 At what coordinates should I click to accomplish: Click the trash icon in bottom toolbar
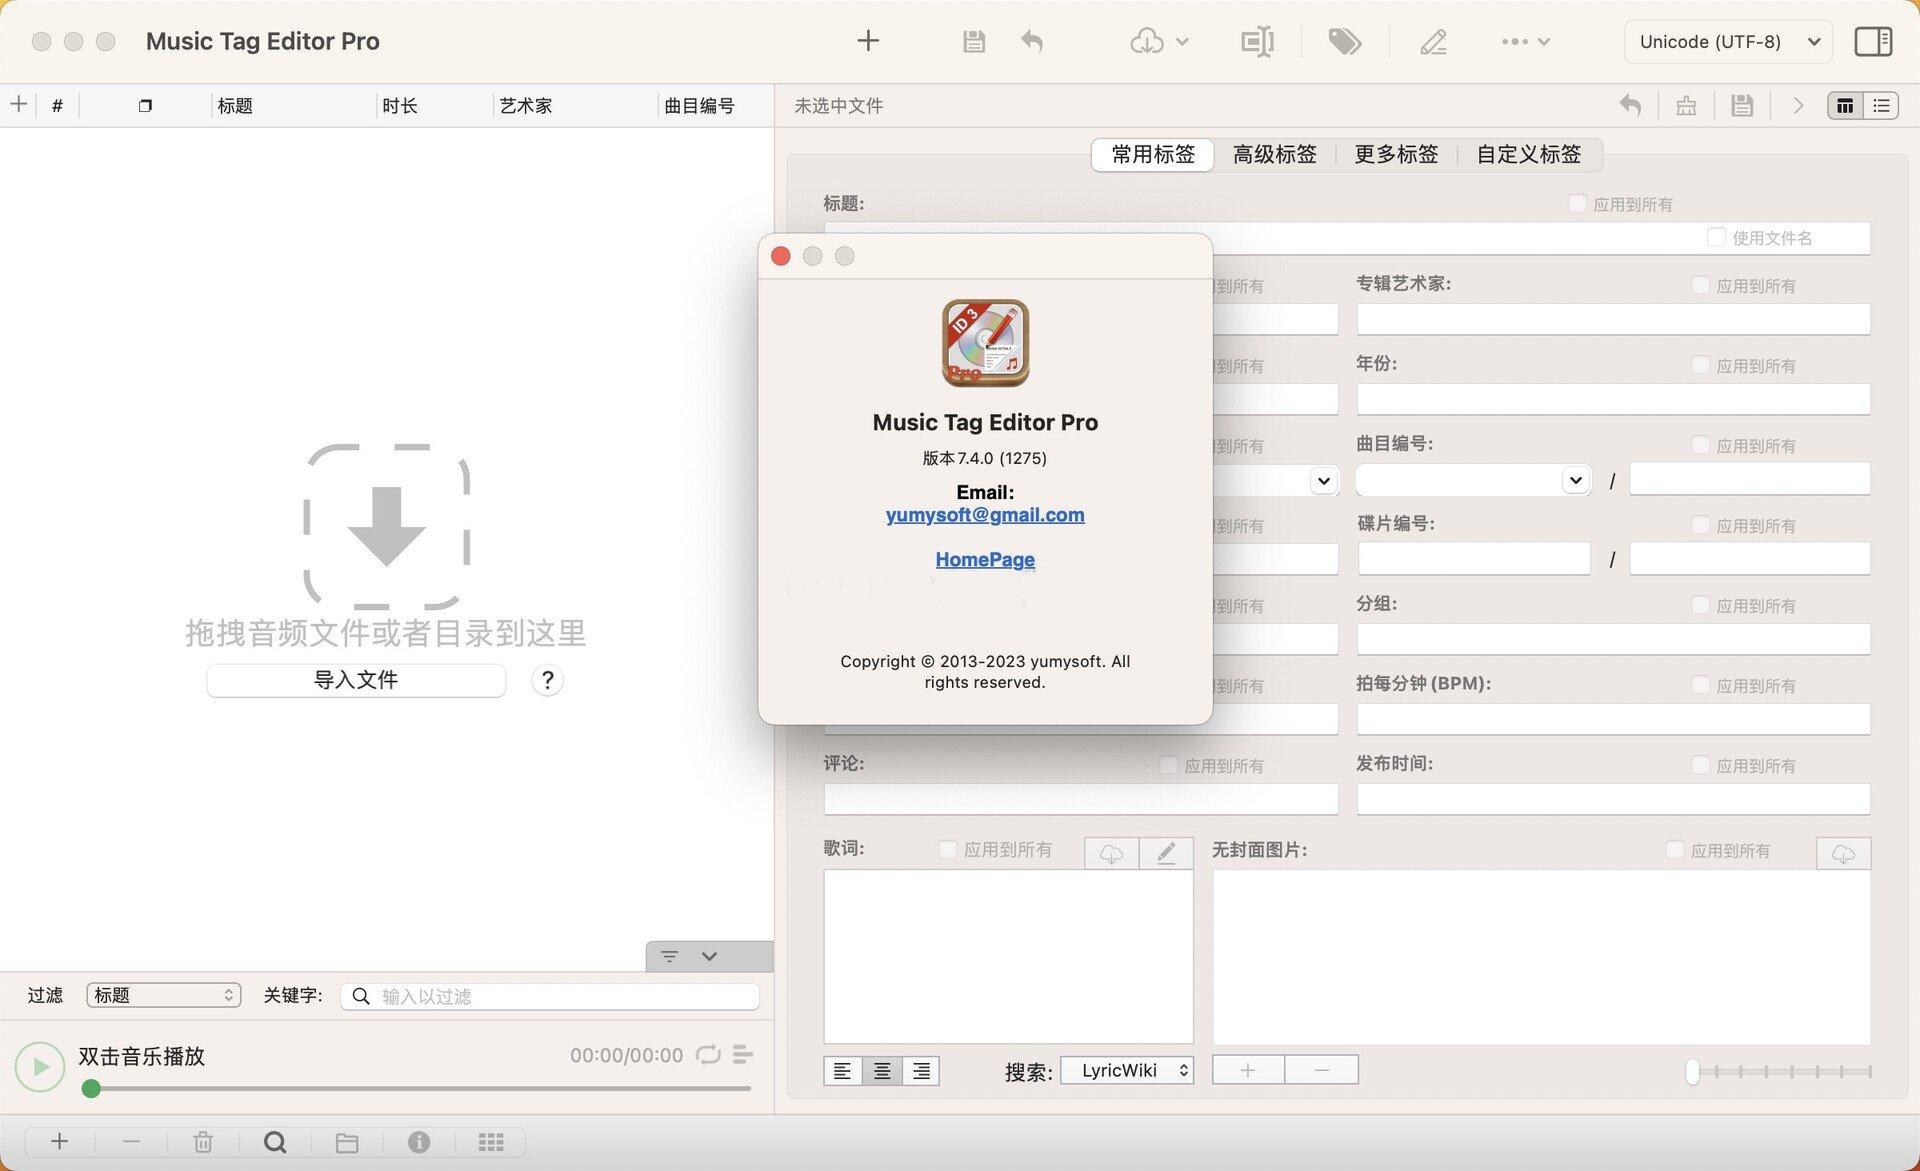(x=203, y=1142)
